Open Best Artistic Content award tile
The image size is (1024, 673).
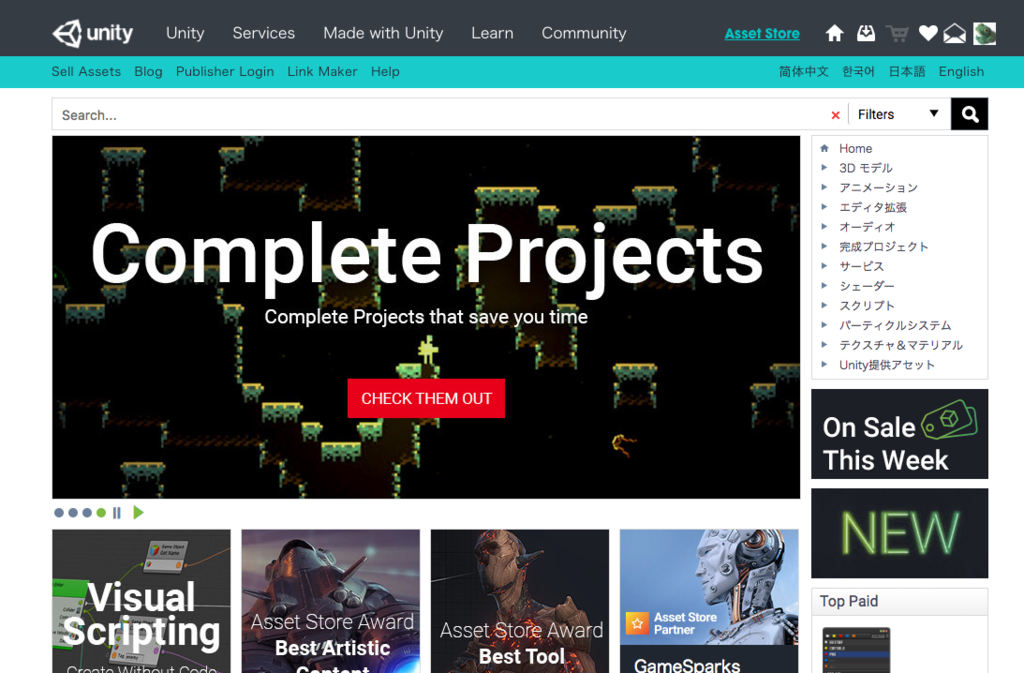pyautogui.click(x=330, y=601)
